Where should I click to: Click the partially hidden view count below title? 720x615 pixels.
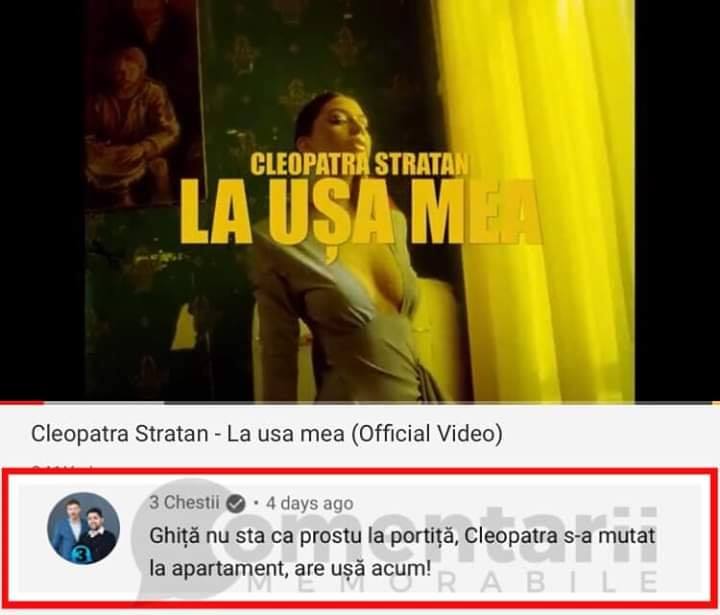(x=62, y=467)
